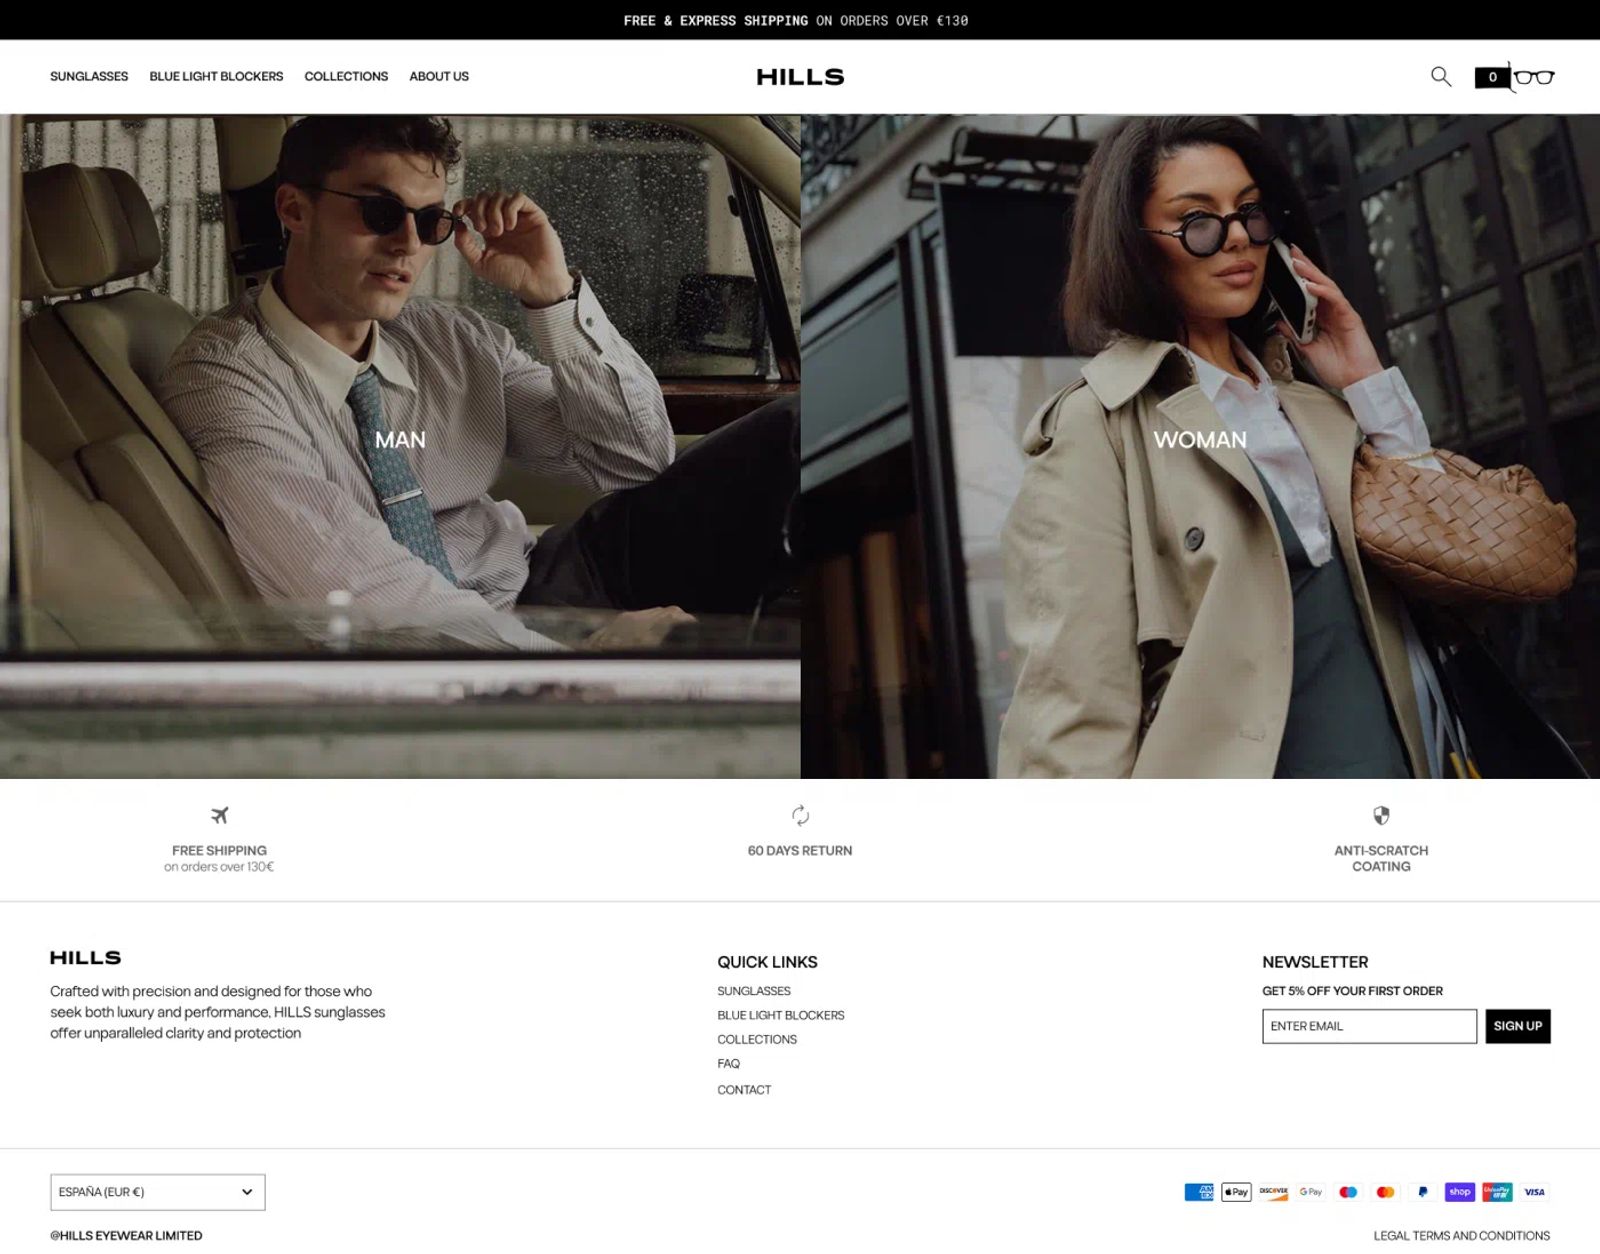
Task: Click the NEWSLETTER heading
Action: point(1315,962)
